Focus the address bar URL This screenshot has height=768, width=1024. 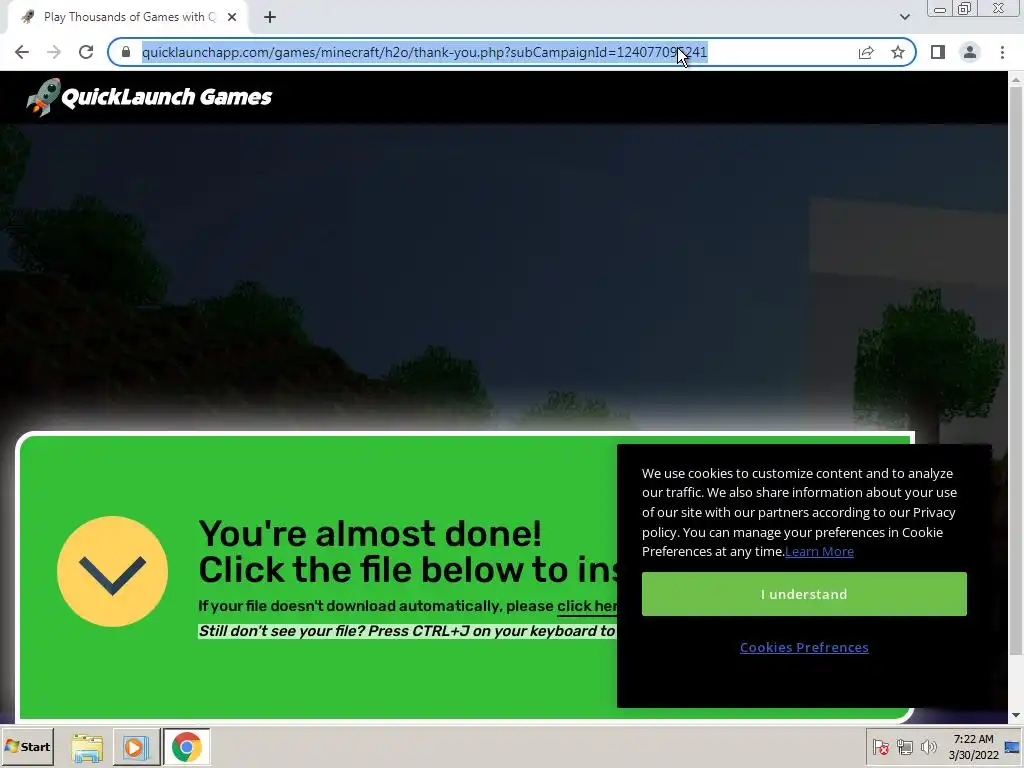[424, 52]
